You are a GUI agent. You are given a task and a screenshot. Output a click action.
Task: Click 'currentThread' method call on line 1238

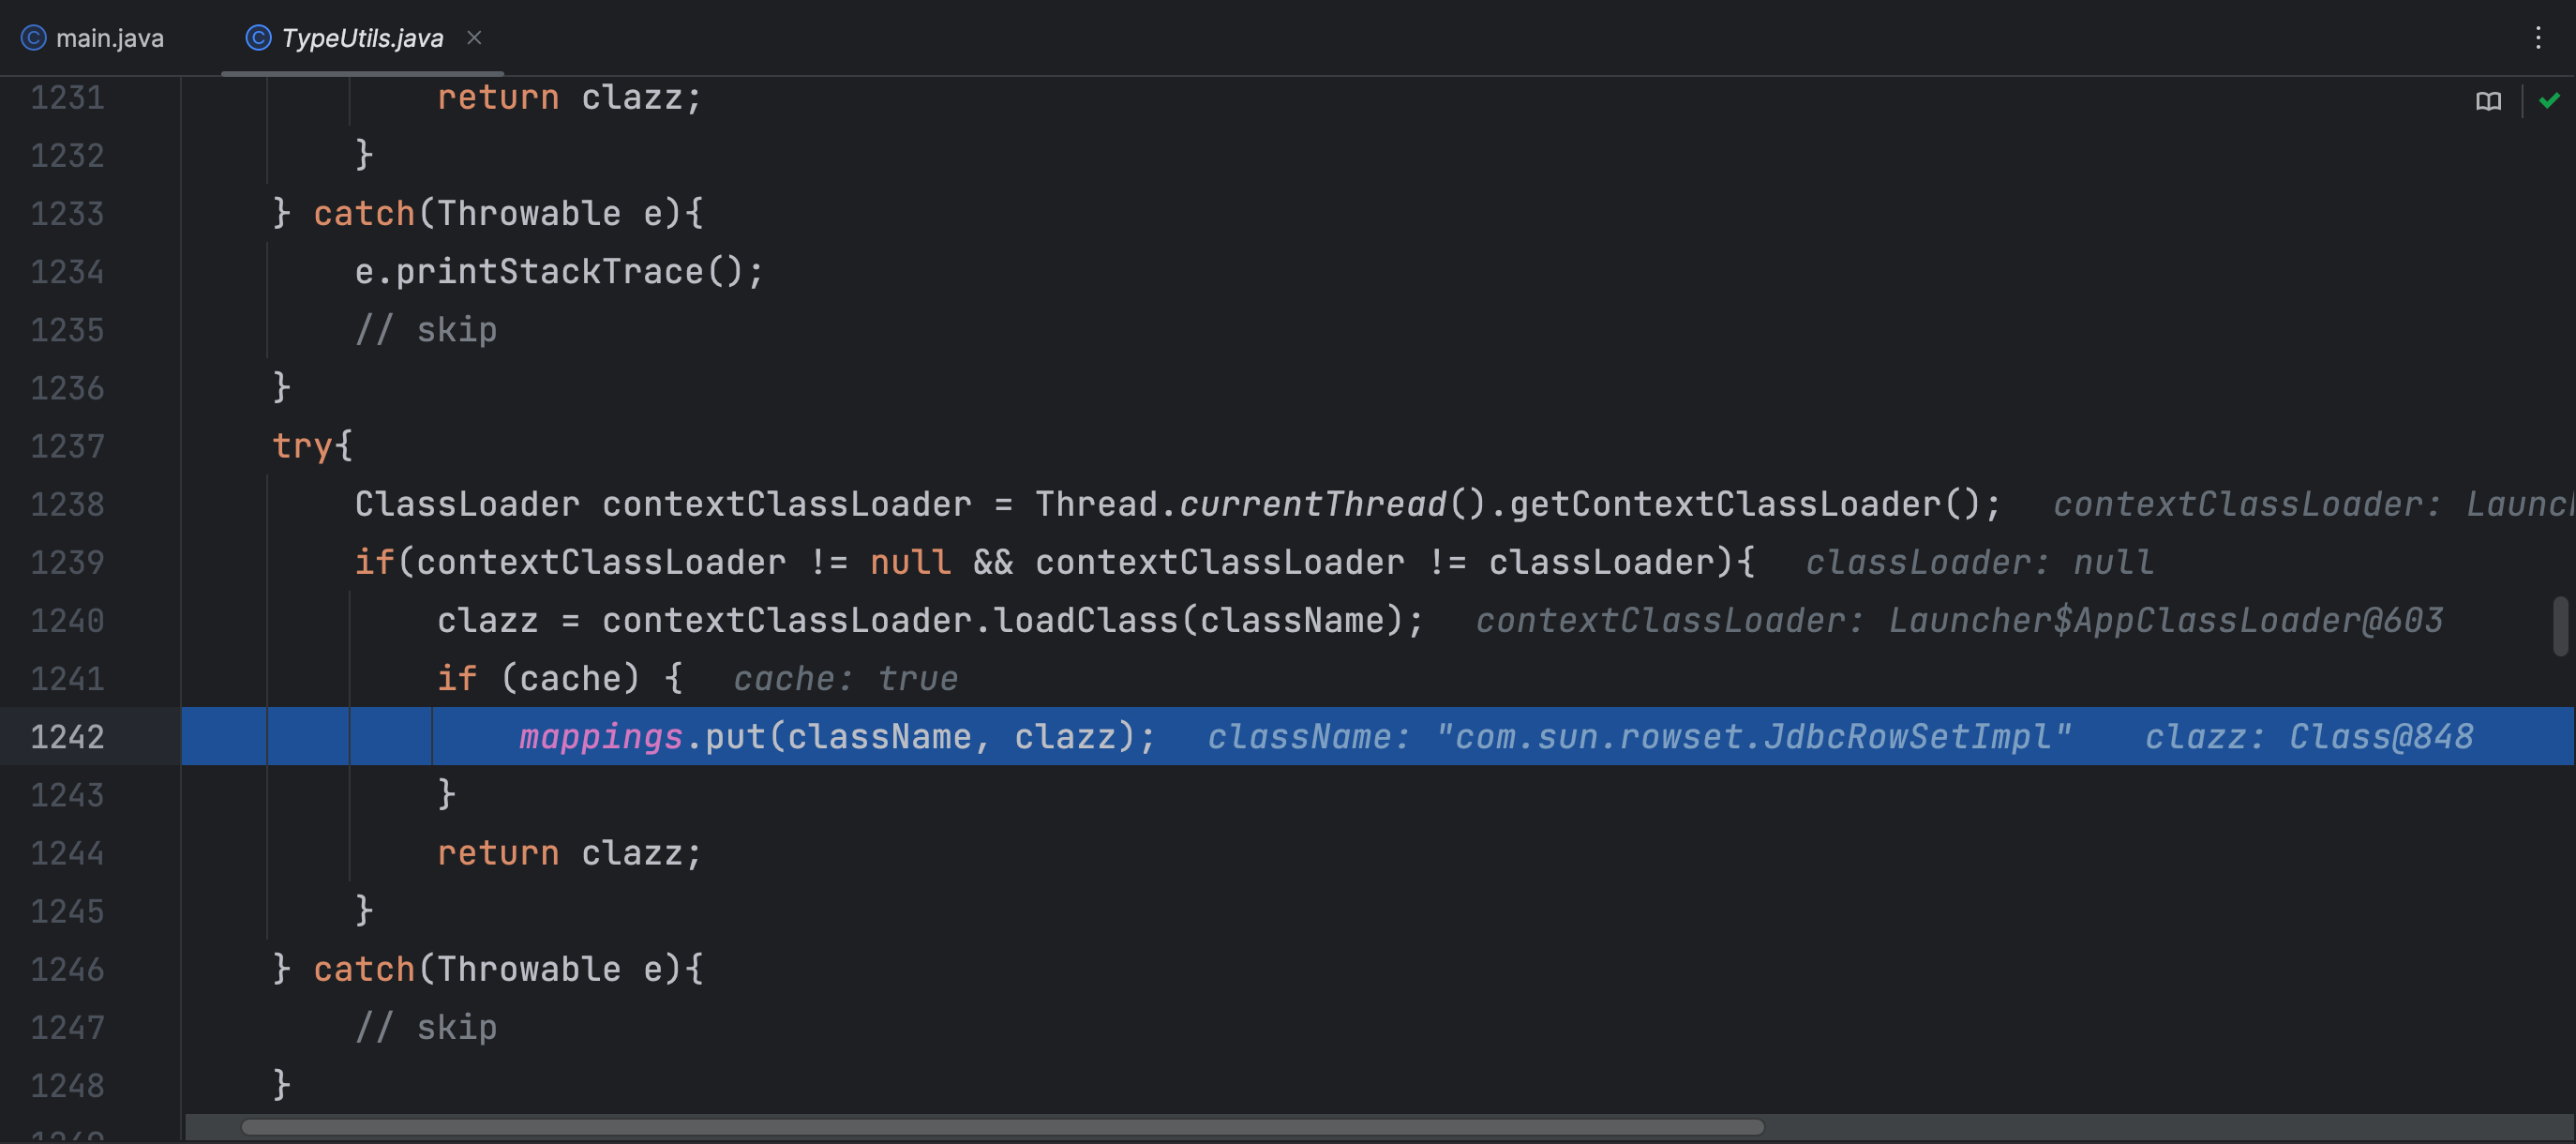click(x=1312, y=504)
